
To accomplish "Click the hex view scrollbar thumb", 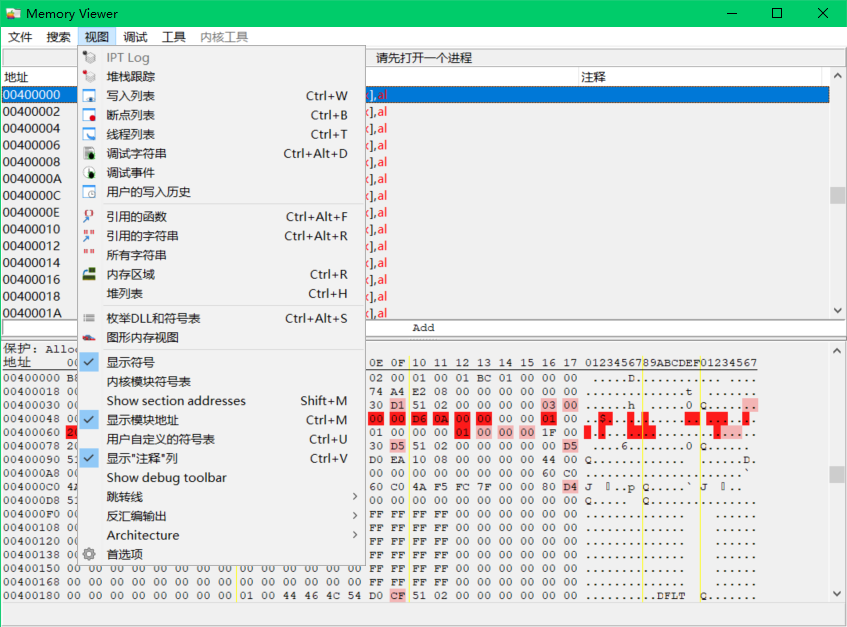I will [837, 475].
